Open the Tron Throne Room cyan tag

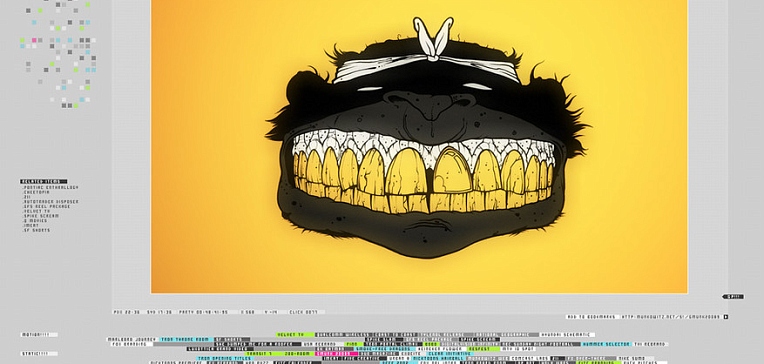click(x=186, y=339)
